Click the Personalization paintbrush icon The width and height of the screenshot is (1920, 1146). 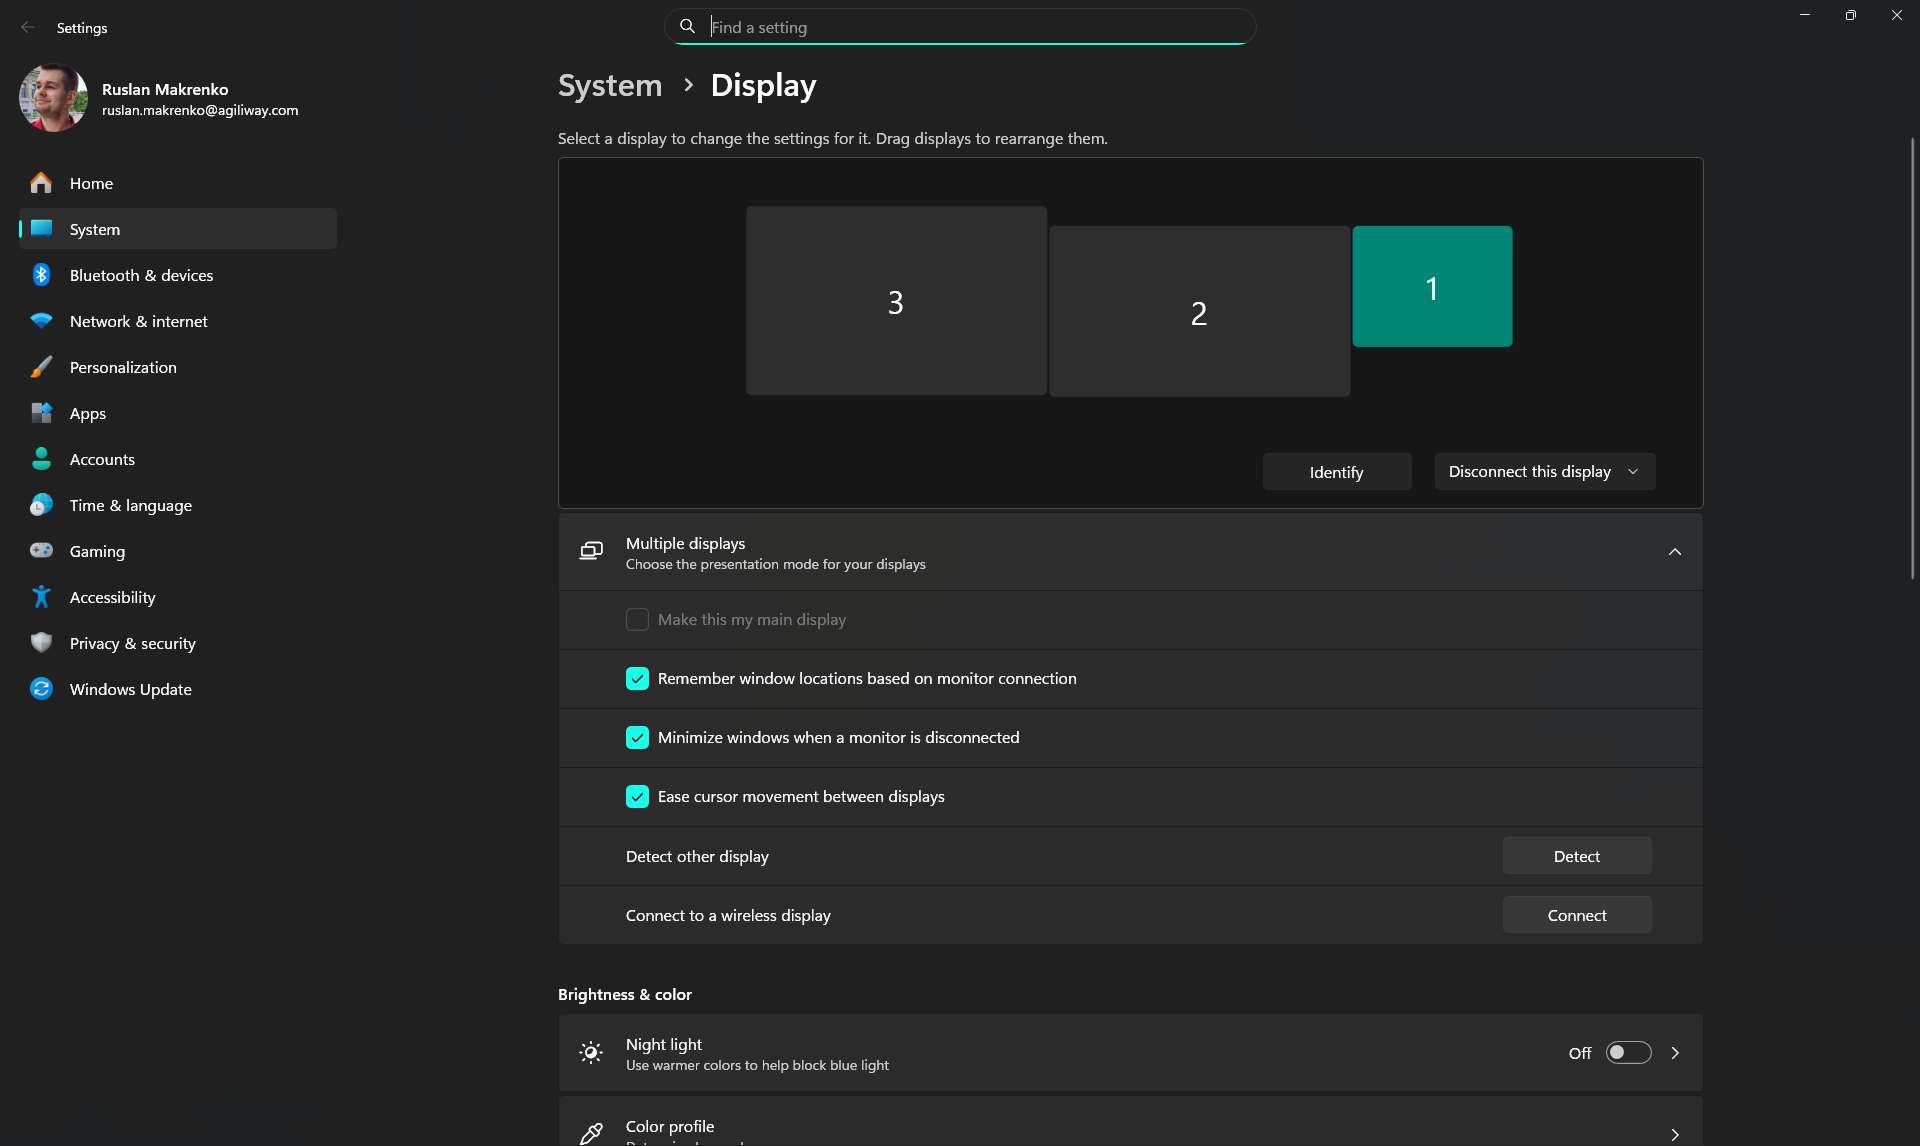point(41,367)
